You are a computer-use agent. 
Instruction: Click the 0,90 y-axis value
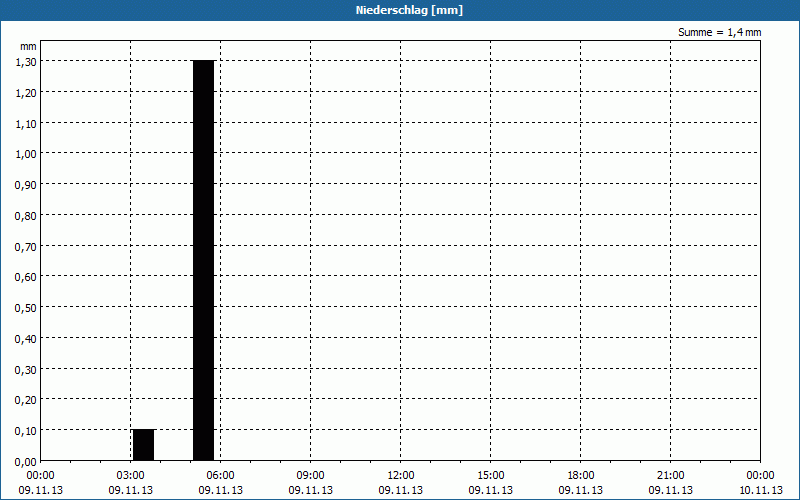click(x=26, y=185)
